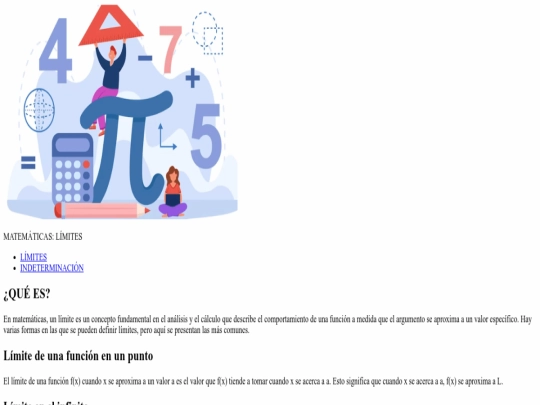Click the woman sitting with laptop

(173, 192)
